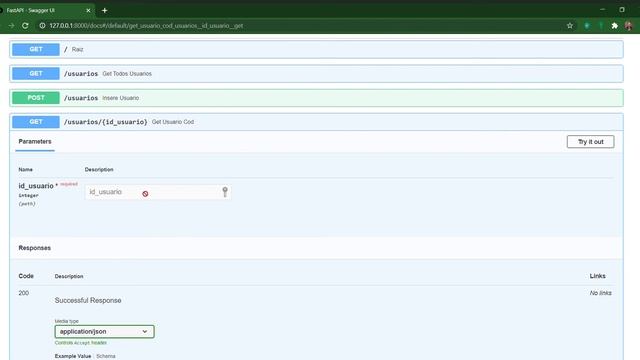This screenshot has width=640, height=360.
Task: Switch to Example Value view
Action: [x=73, y=356]
